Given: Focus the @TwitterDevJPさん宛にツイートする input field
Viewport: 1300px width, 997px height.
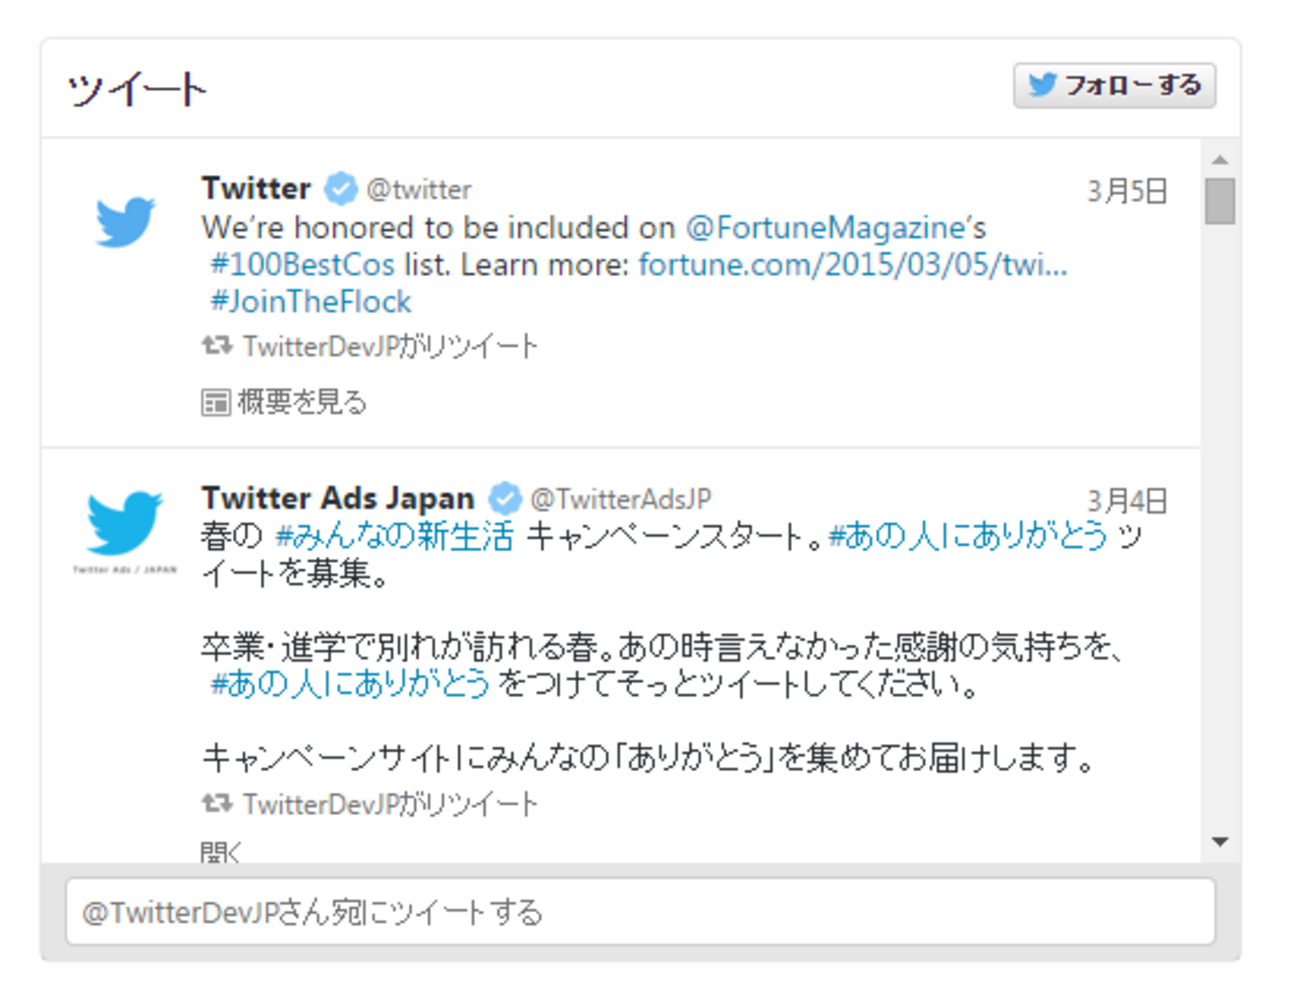Looking at the screenshot, I should [x=640, y=912].
